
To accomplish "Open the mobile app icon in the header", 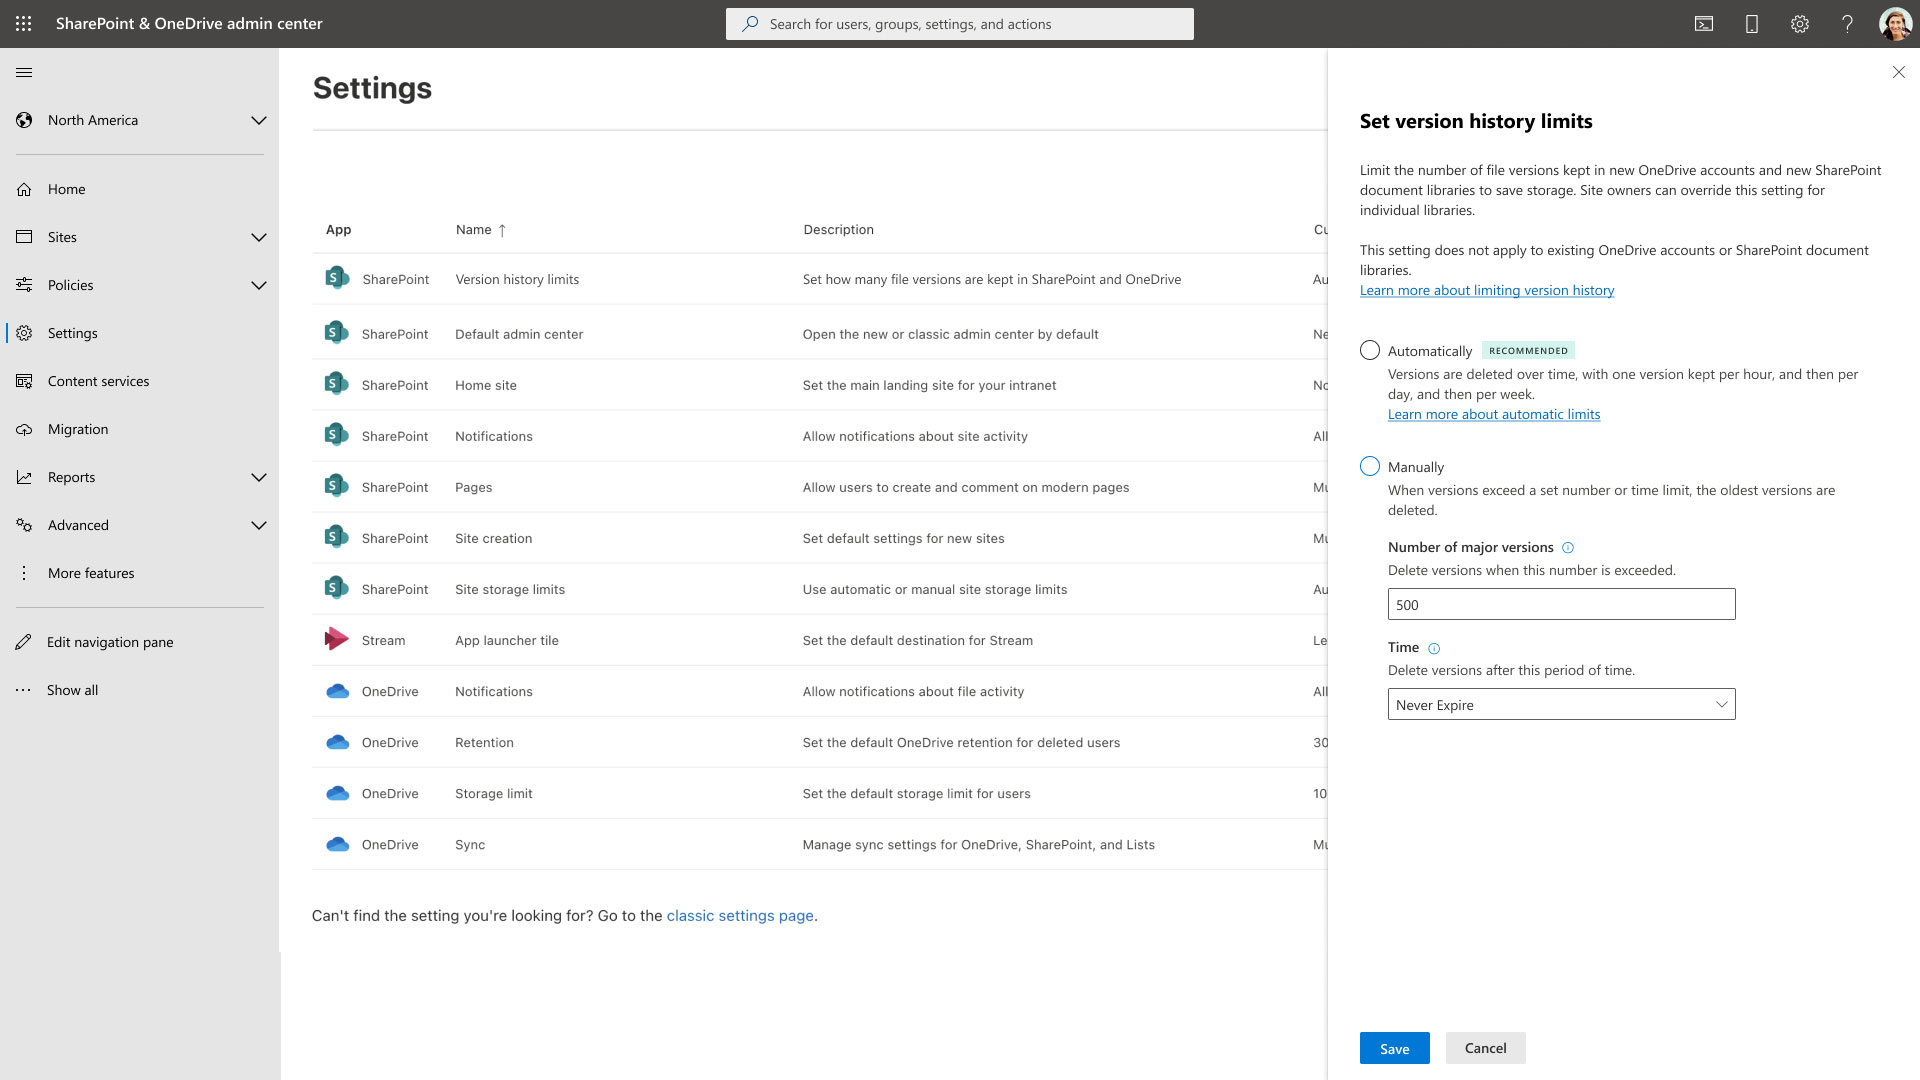I will [1752, 24].
